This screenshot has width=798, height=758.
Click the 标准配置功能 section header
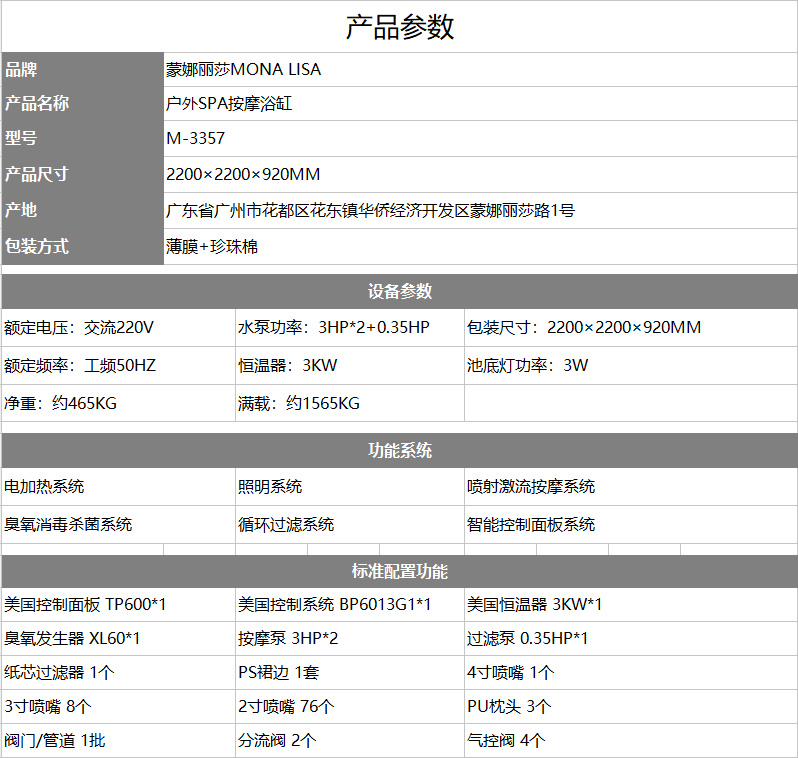(x=399, y=572)
